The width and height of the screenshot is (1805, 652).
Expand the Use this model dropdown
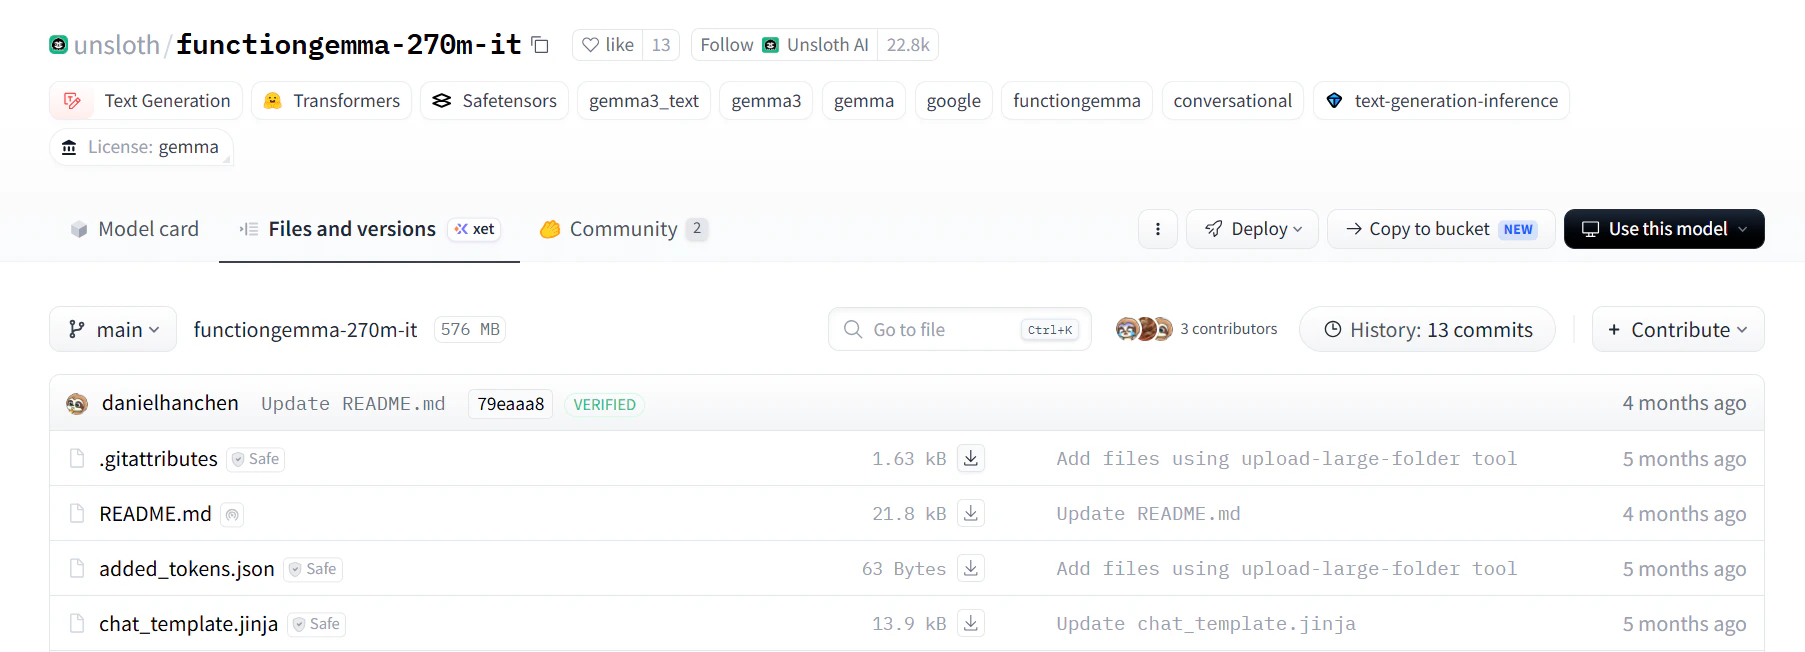click(x=1664, y=229)
